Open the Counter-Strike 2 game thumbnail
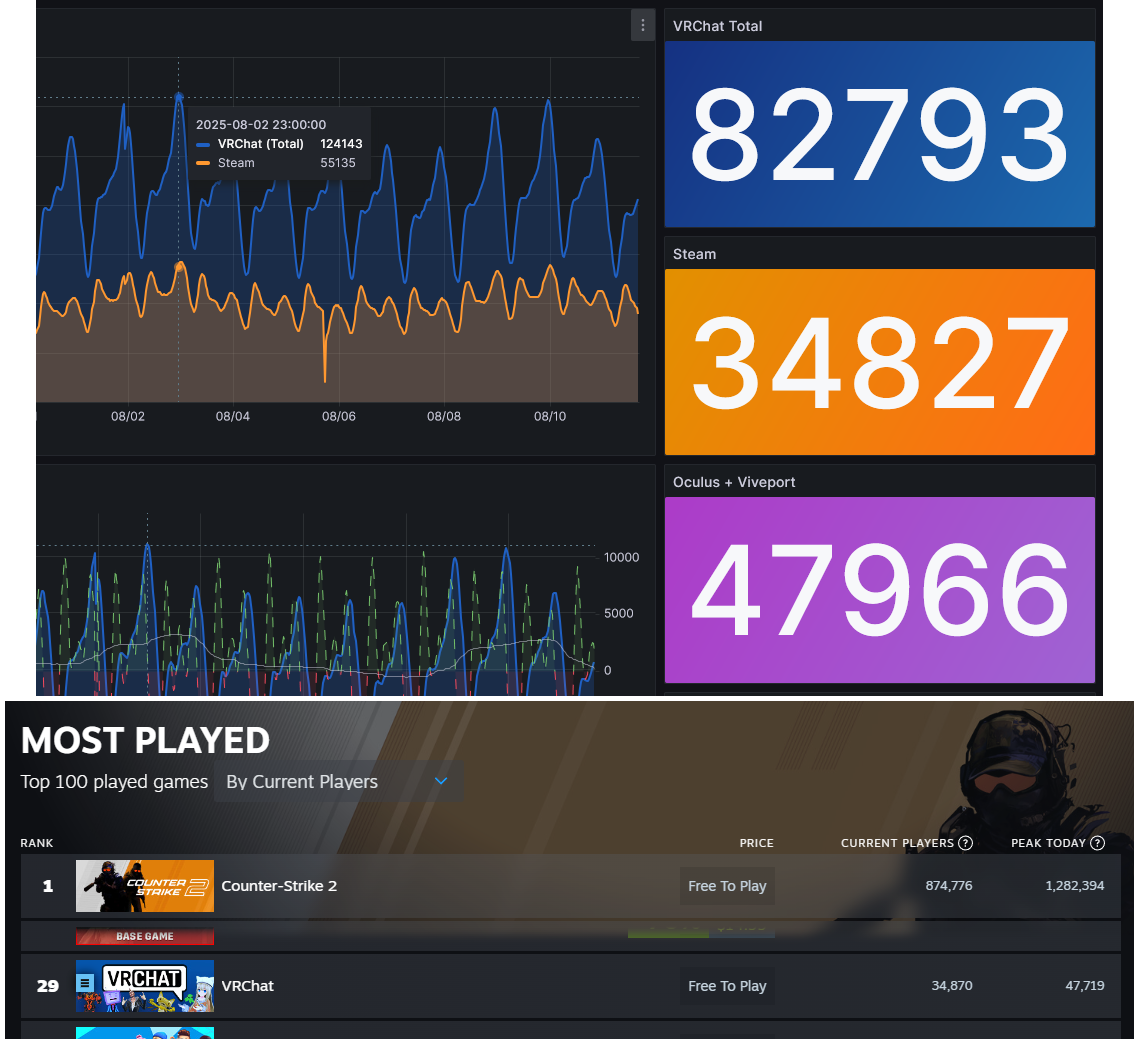Screen dimensions: 1144x1039 pyautogui.click(x=145, y=886)
